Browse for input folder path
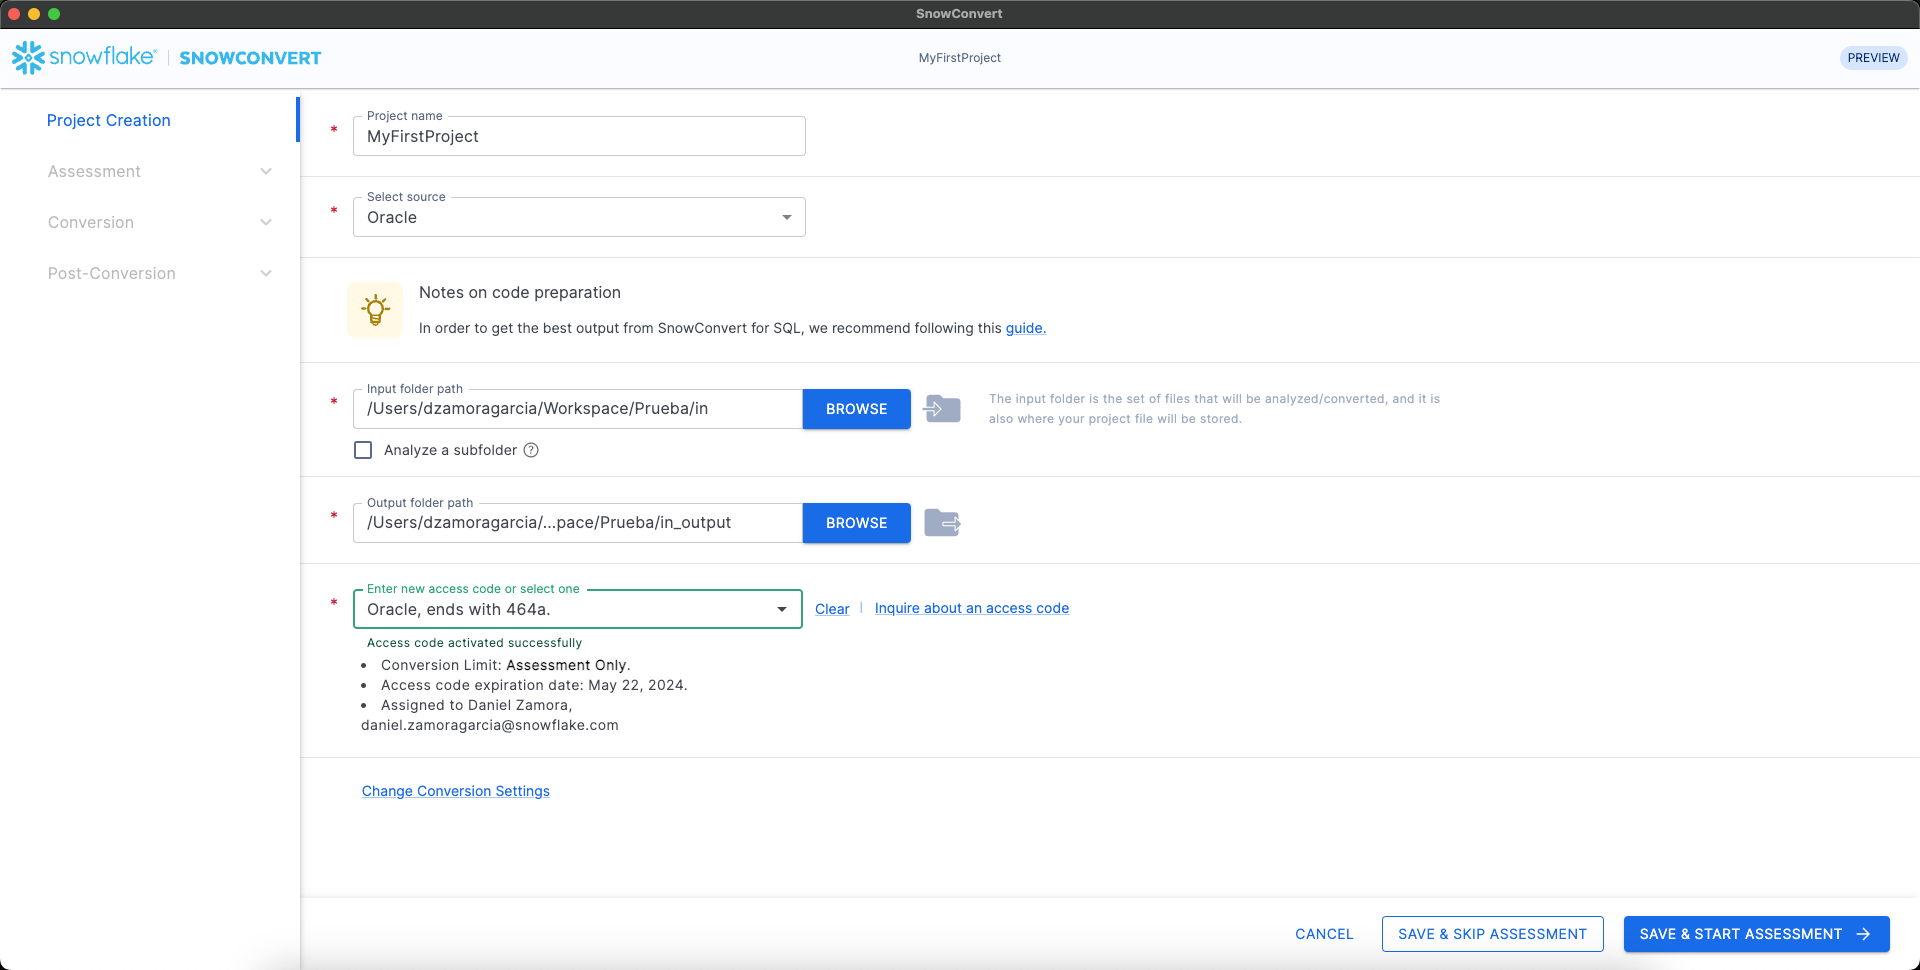This screenshot has width=1920, height=970. click(x=857, y=409)
